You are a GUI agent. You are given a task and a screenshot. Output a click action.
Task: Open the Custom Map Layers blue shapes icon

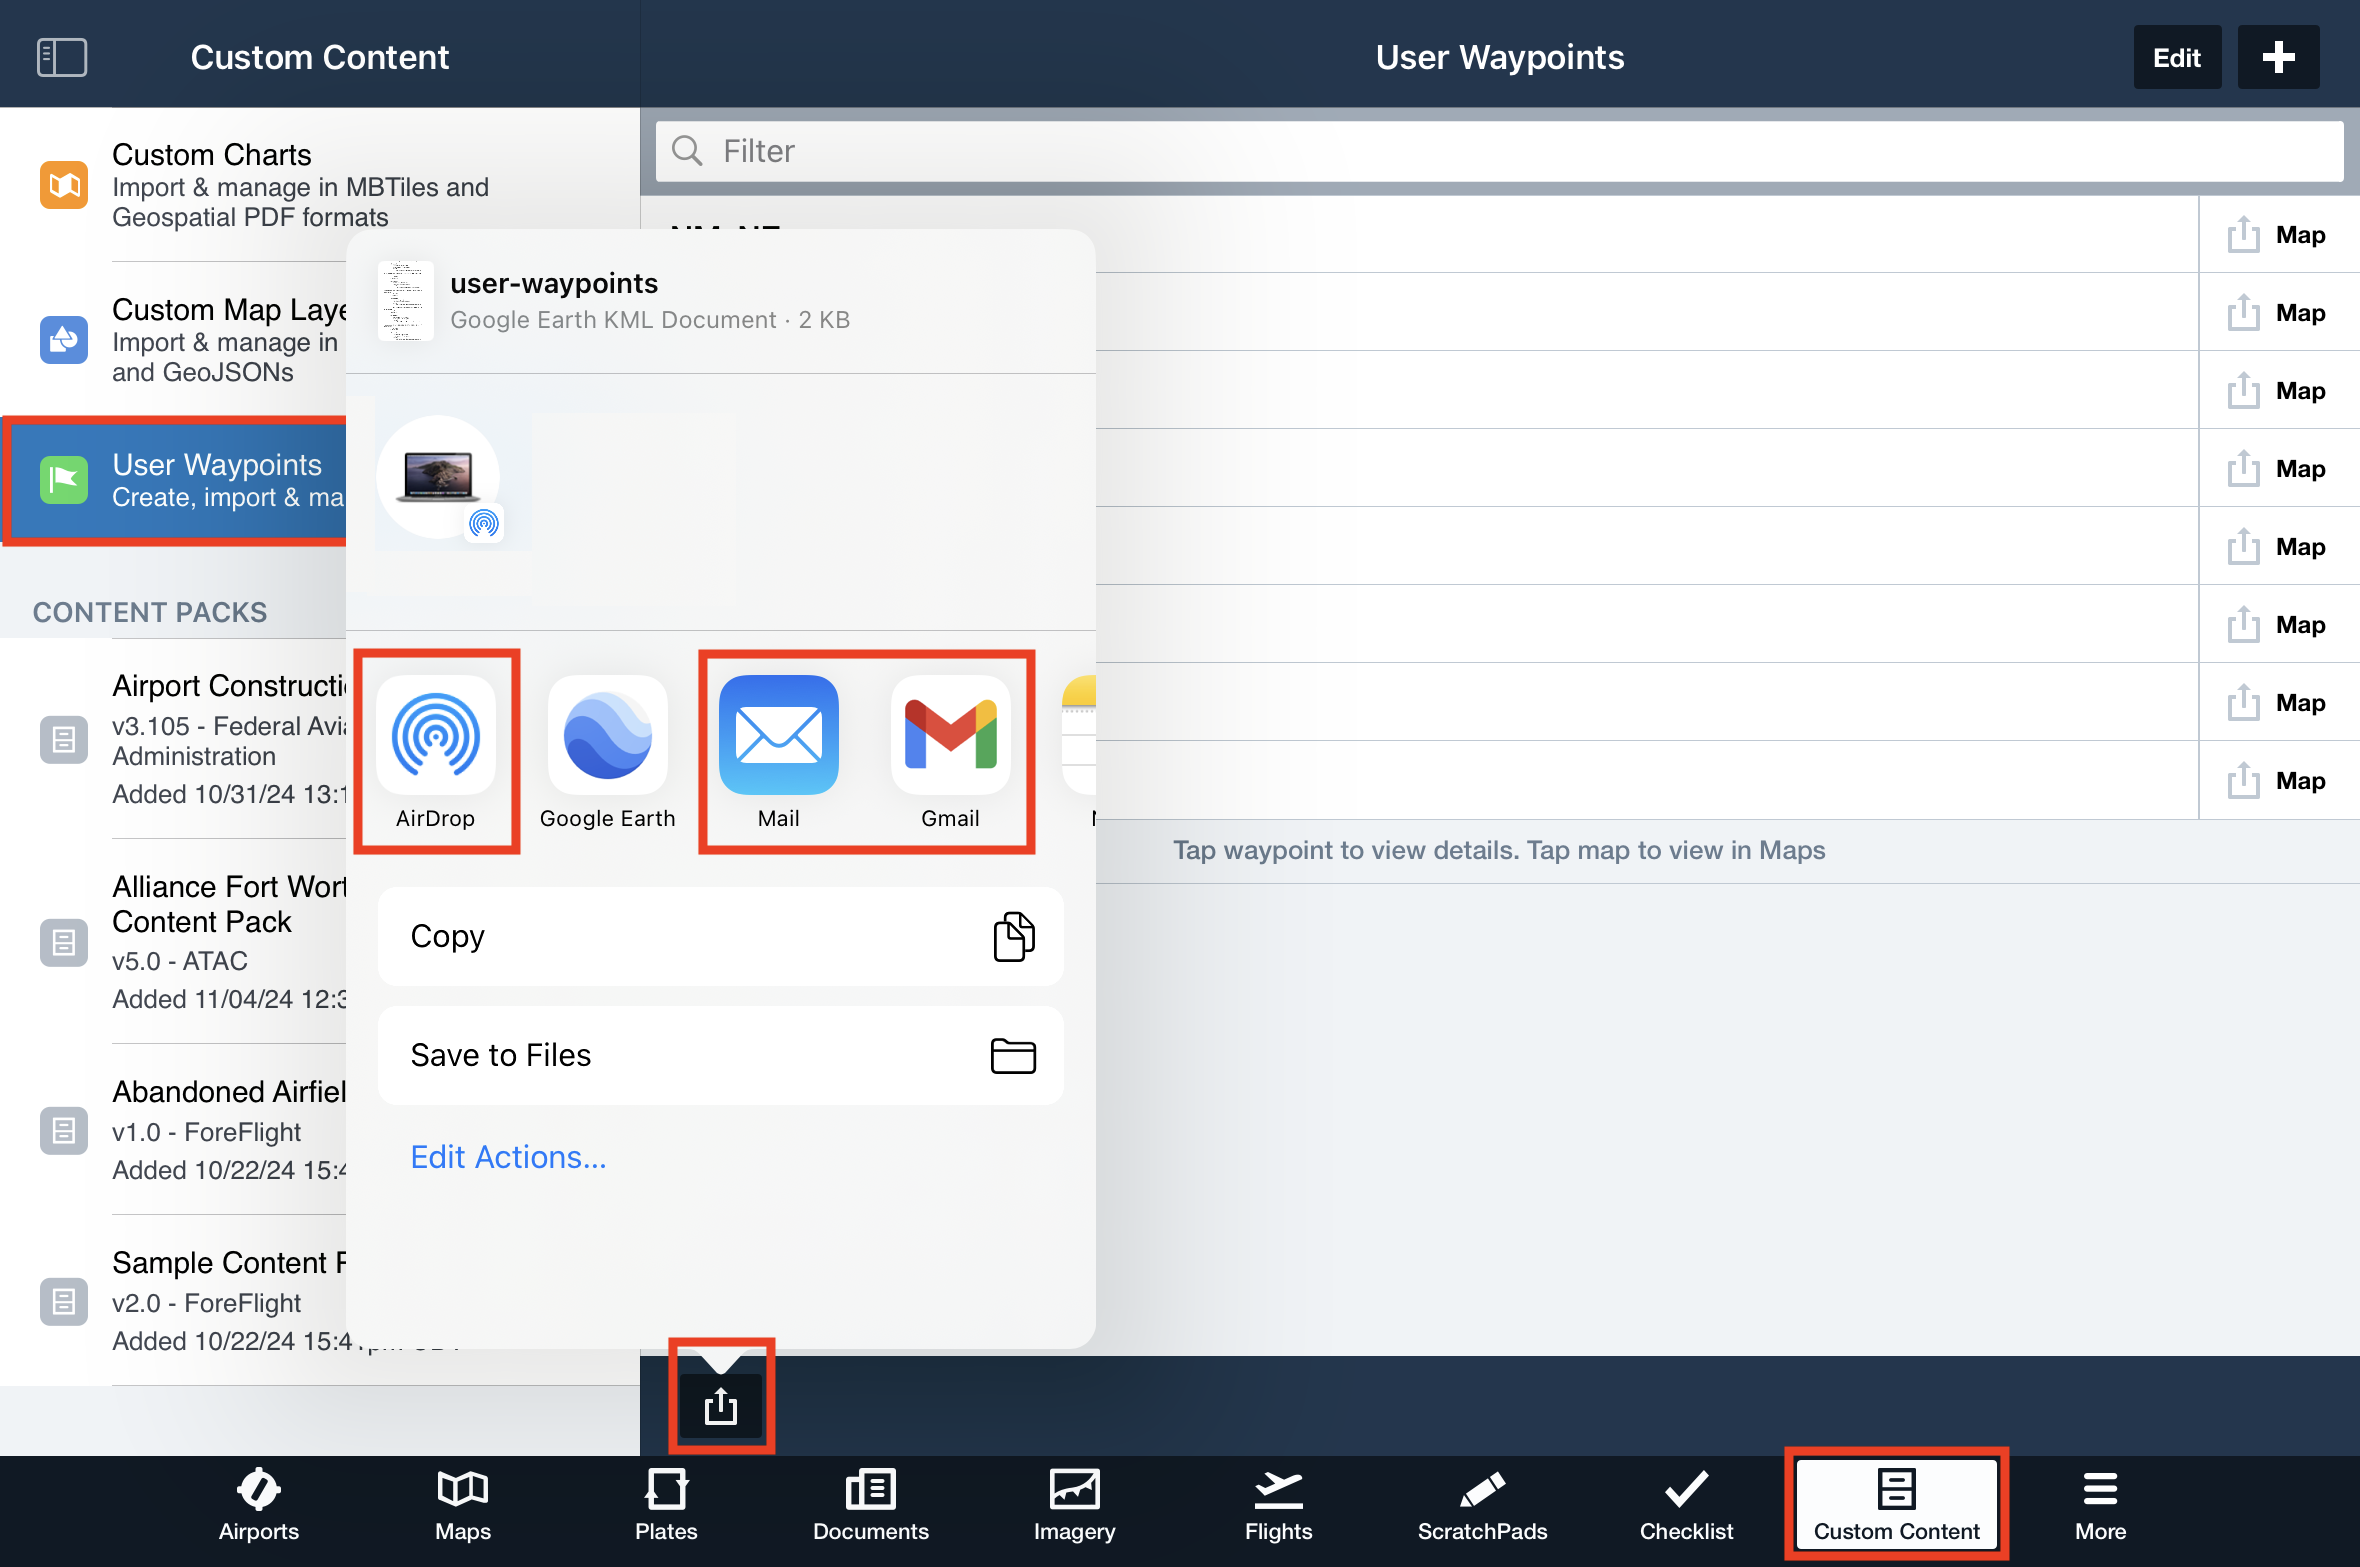click(64, 340)
